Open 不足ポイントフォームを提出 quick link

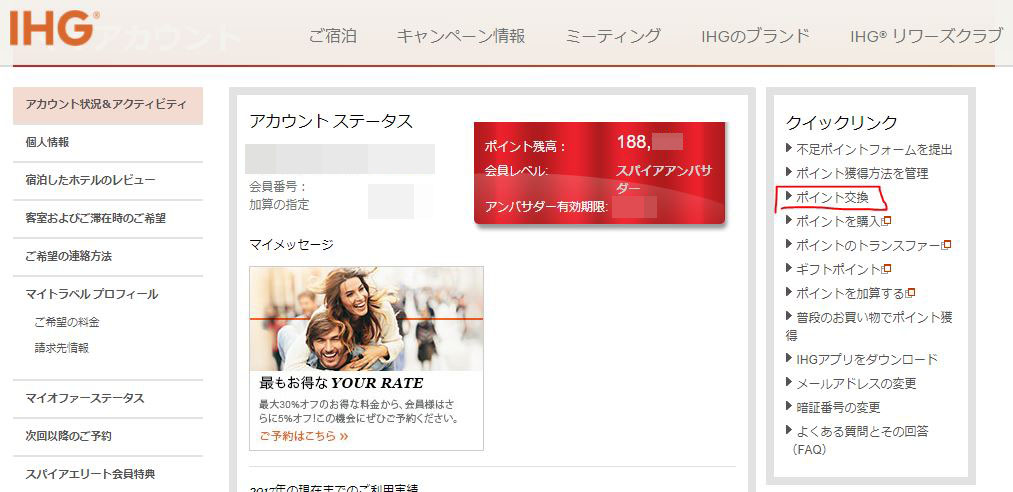tap(874, 150)
